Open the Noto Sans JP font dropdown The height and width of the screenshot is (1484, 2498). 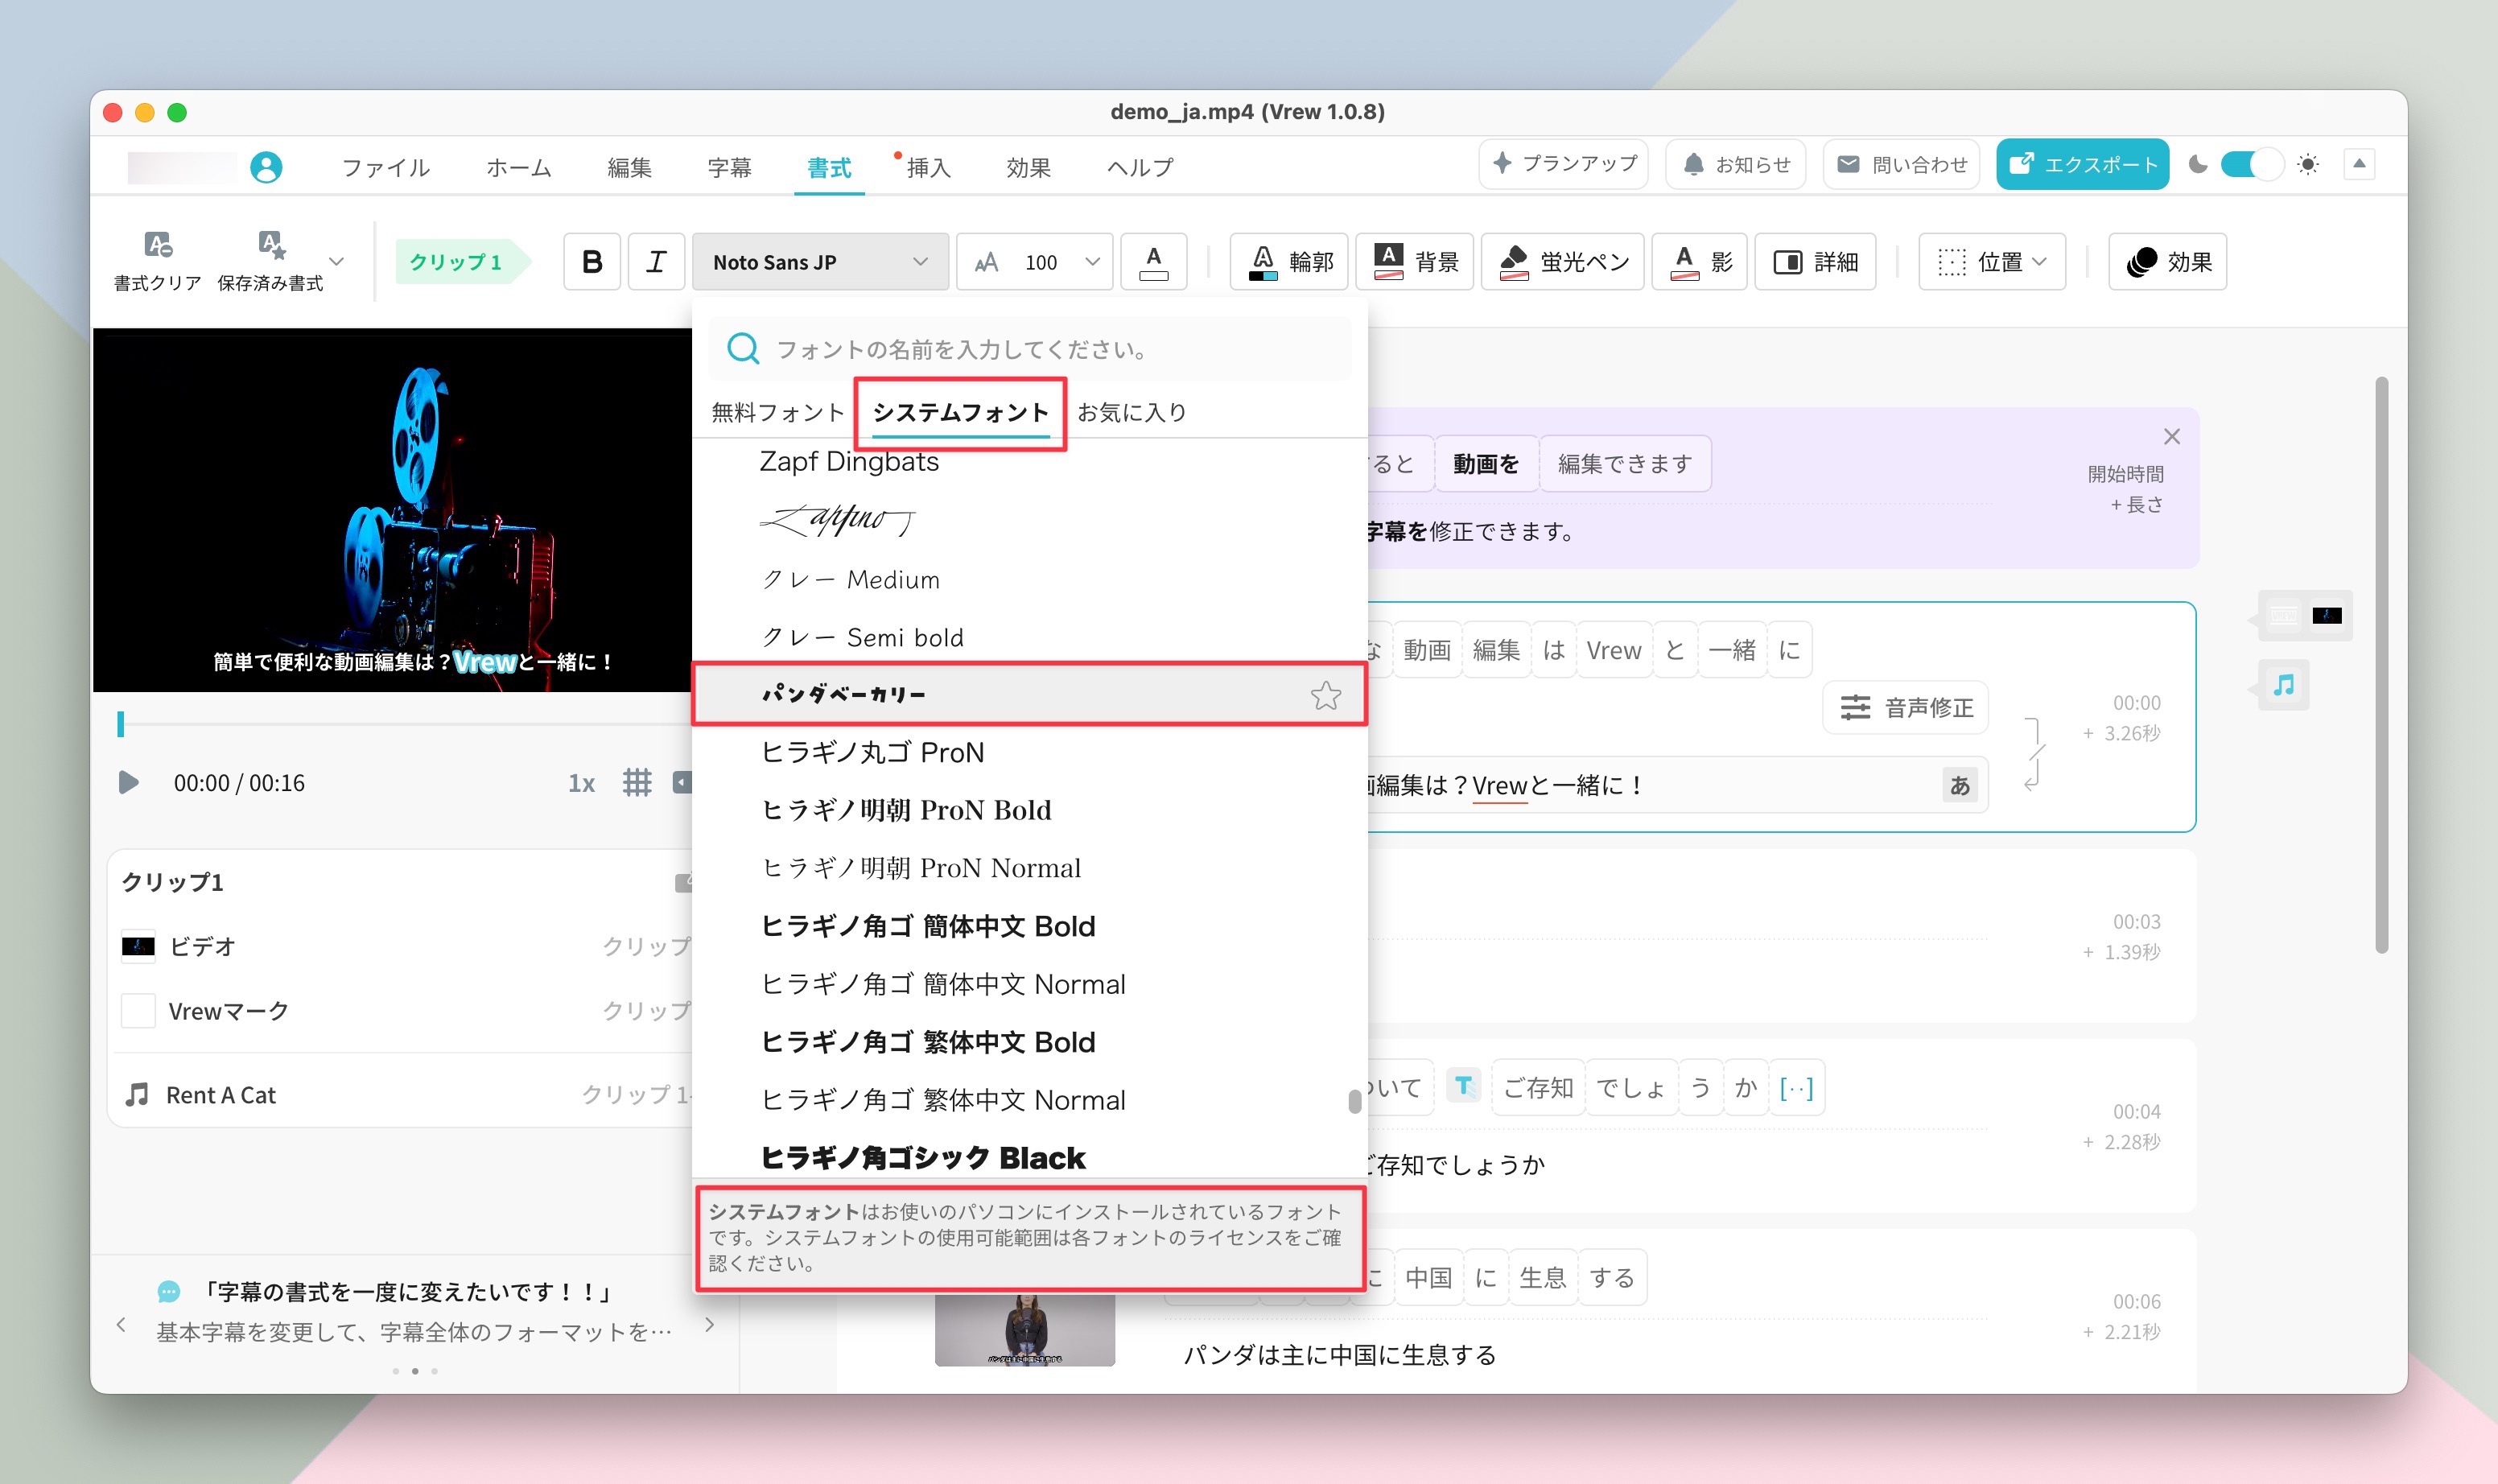point(820,262)
